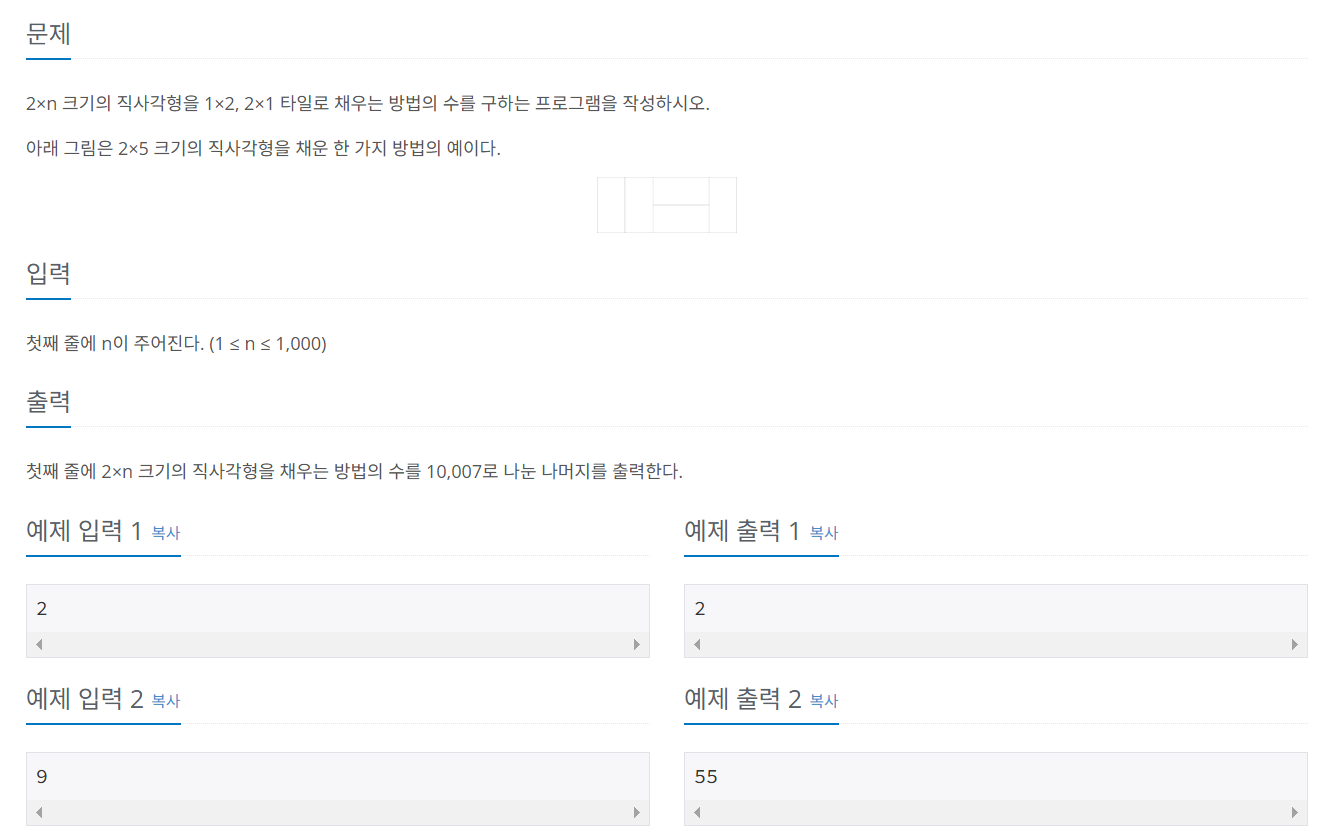Click right scroll arrow in example input 1

pos(637,645)
